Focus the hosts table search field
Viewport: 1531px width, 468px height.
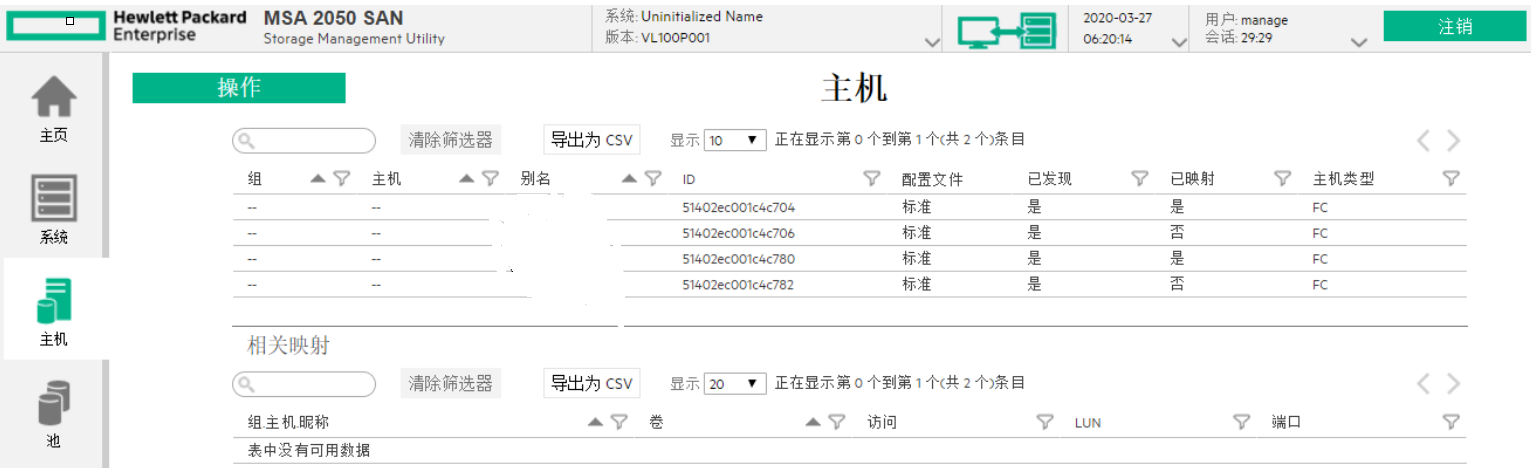(x=304, y=141)
